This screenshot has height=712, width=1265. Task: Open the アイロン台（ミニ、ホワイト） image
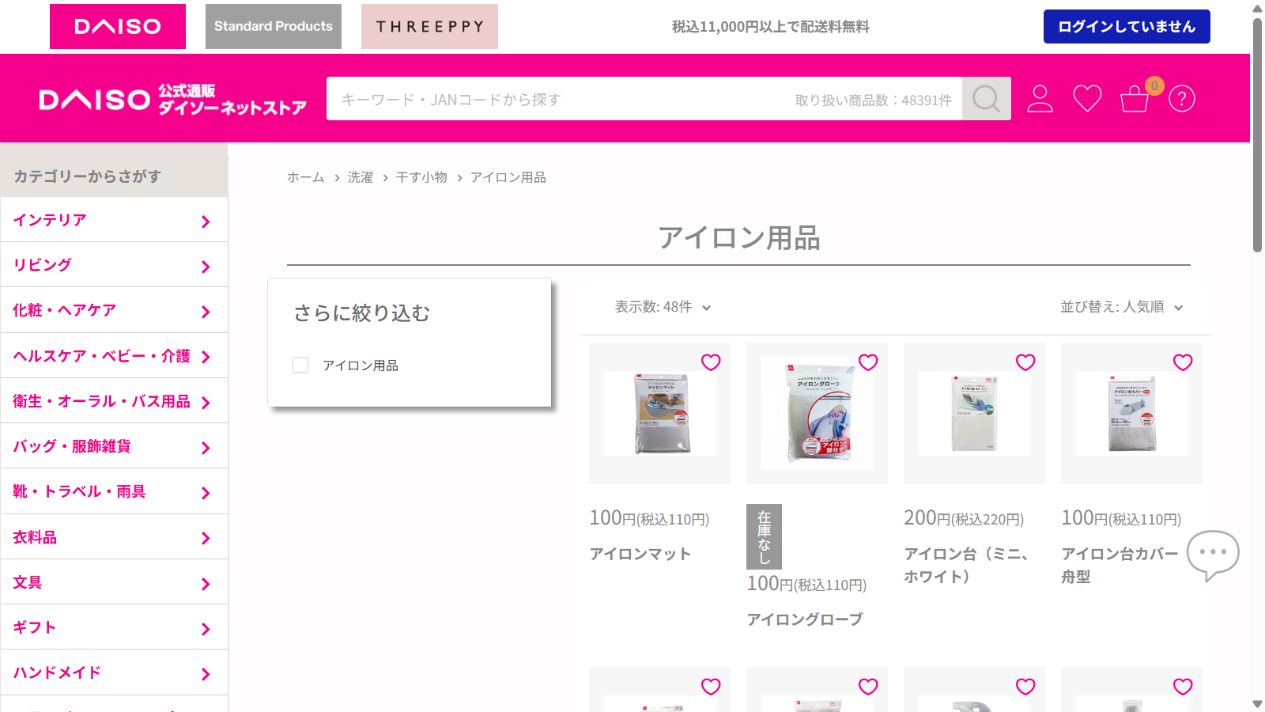(x=975, y=414)
